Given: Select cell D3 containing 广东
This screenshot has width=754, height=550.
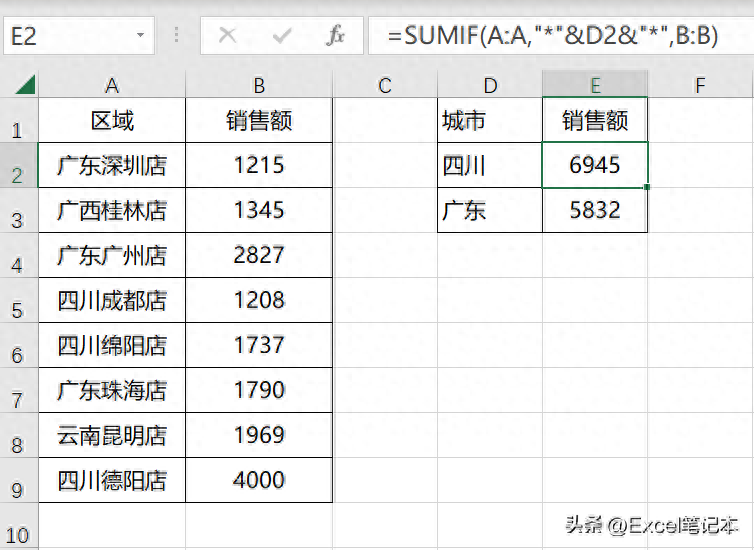Looking at the screenshot, I should pos(490,210).
